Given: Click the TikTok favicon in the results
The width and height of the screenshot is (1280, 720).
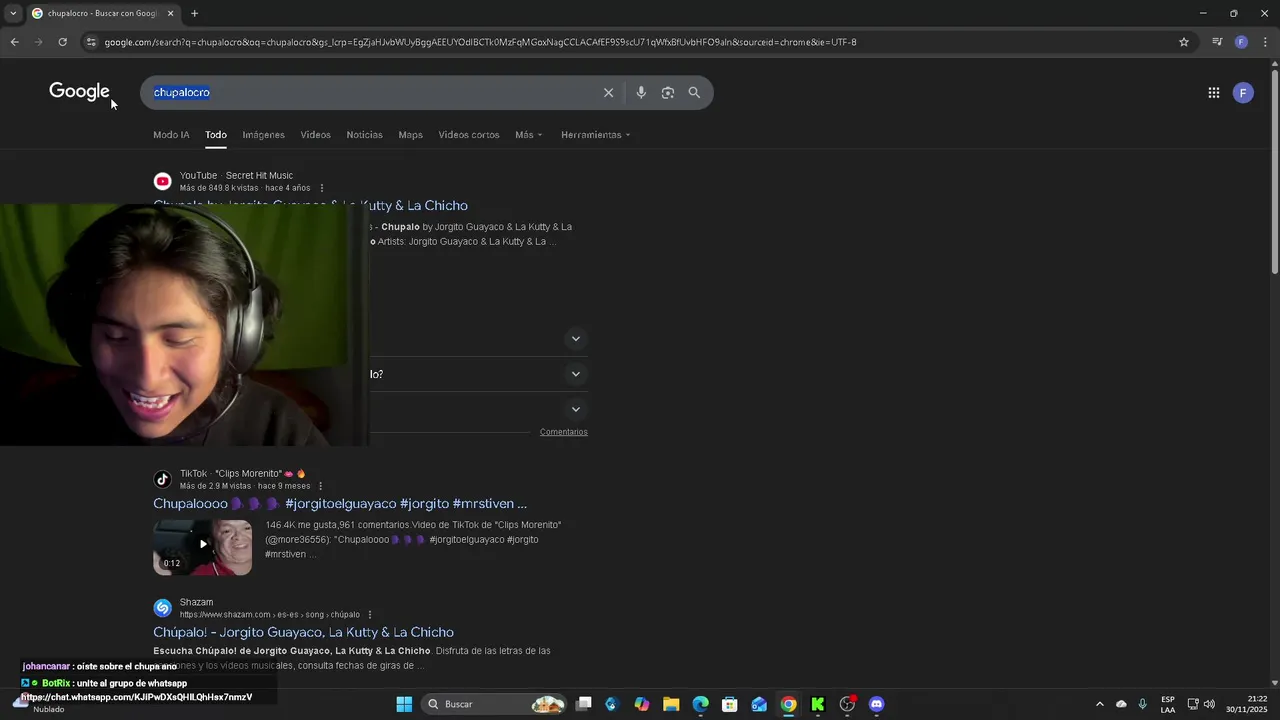Looking at the screenshot, I should pyautogui.click(x=162, y=479).
